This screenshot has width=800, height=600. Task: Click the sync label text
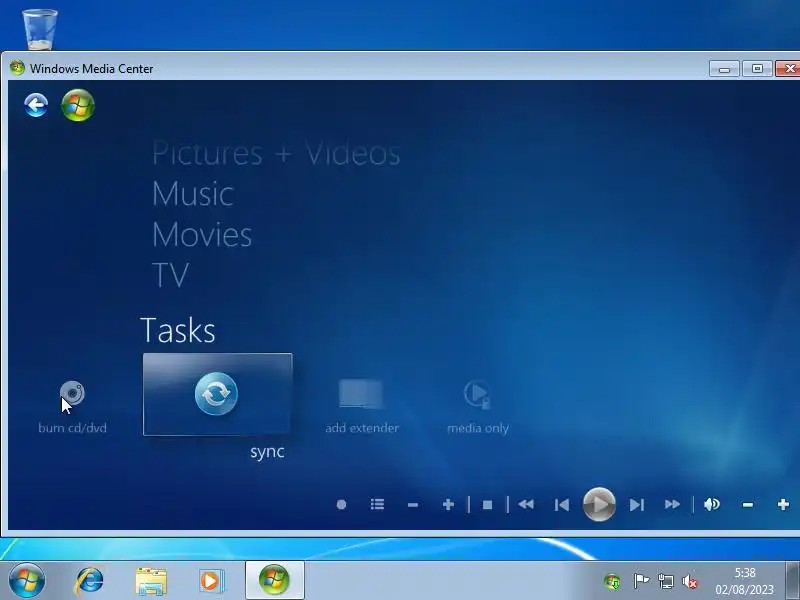267,452
